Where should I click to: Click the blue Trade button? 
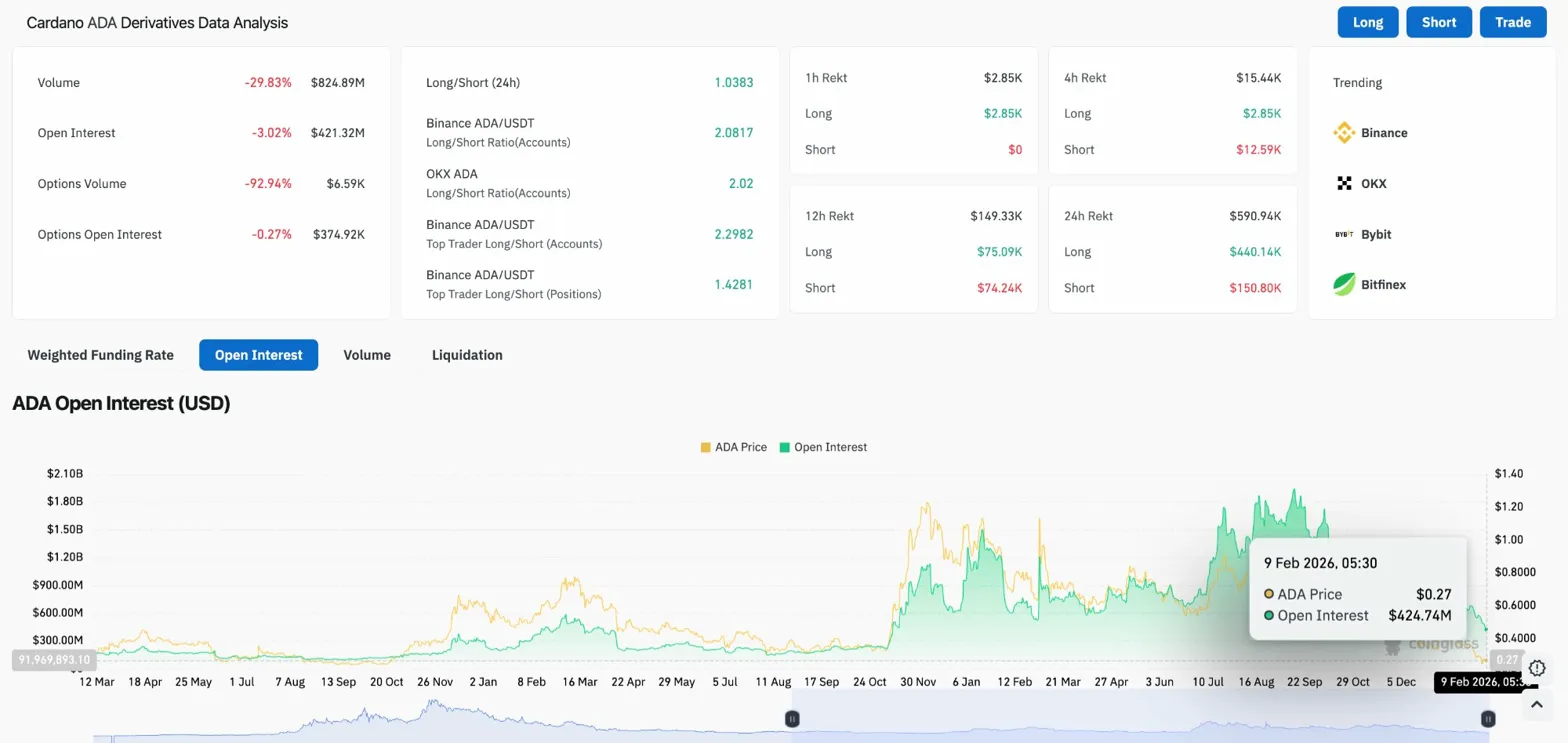(x=1513, y=22)
